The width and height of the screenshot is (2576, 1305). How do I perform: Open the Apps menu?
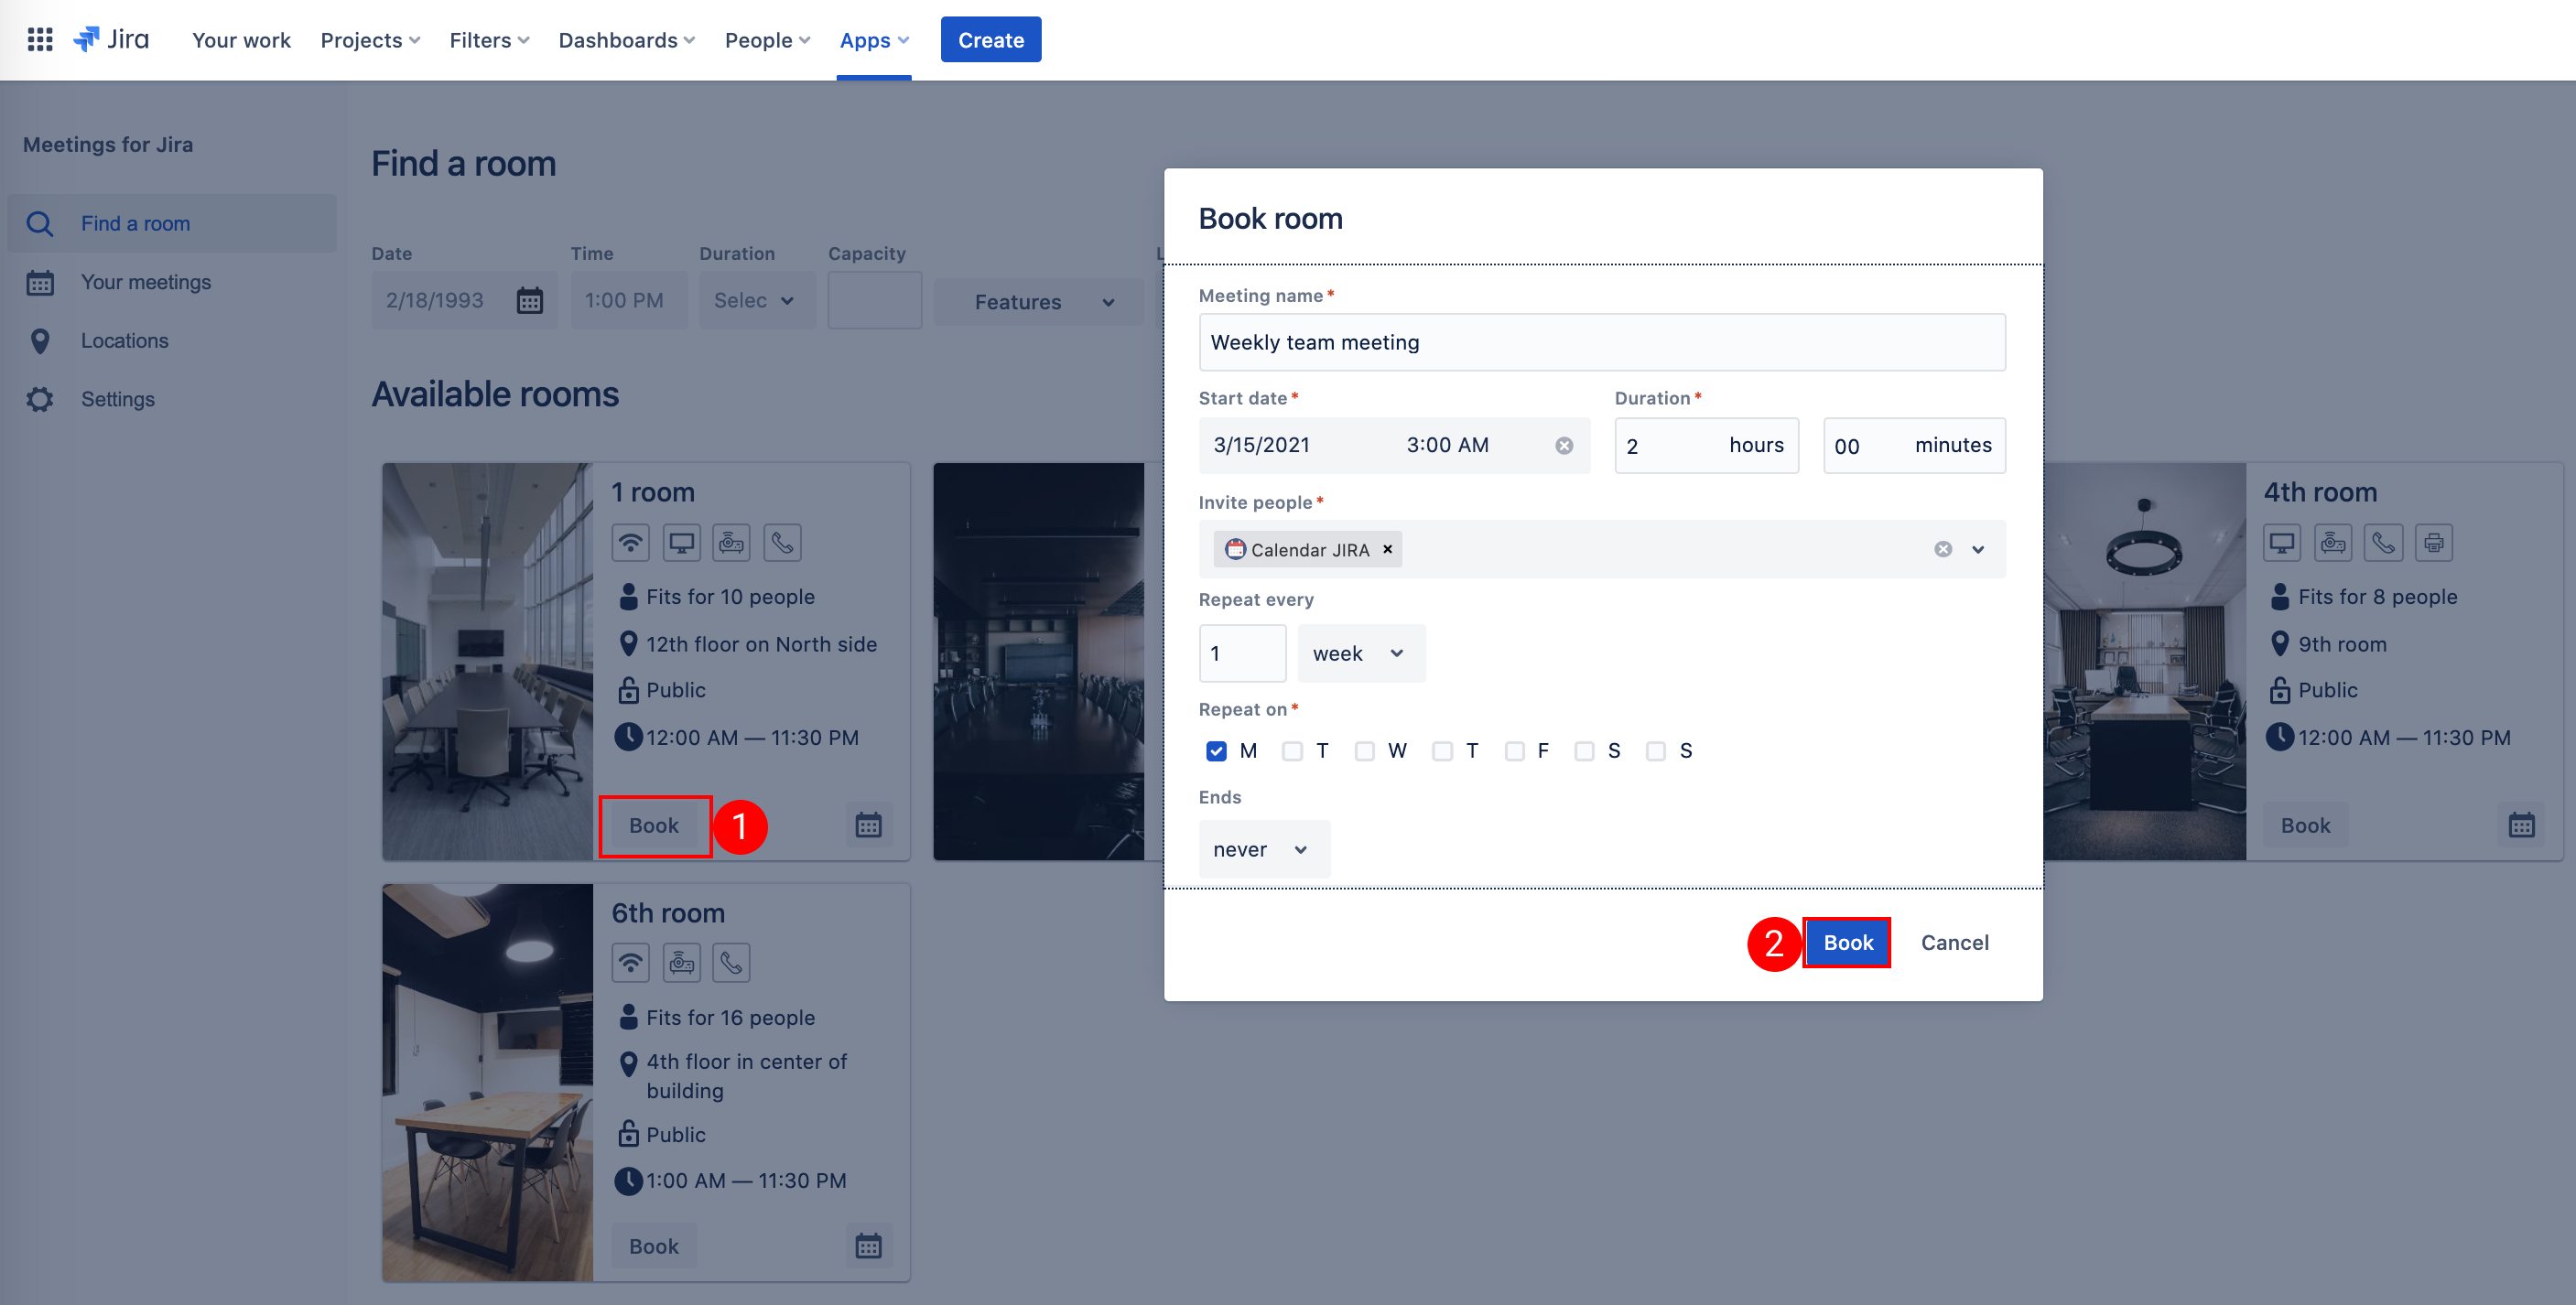tap(874, 40)
